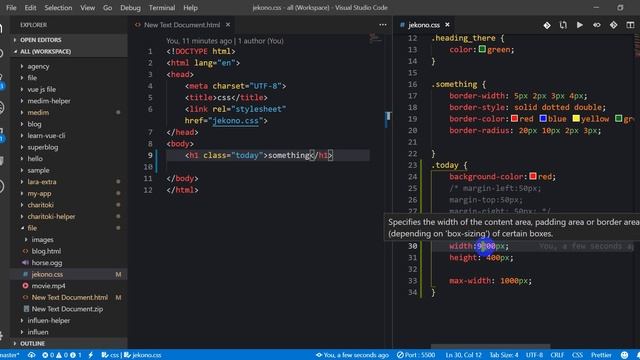Click the horizontal scrollbar in CSS editor
The width and height of the screenshot is (640, 360).
[x=490, y=347]
